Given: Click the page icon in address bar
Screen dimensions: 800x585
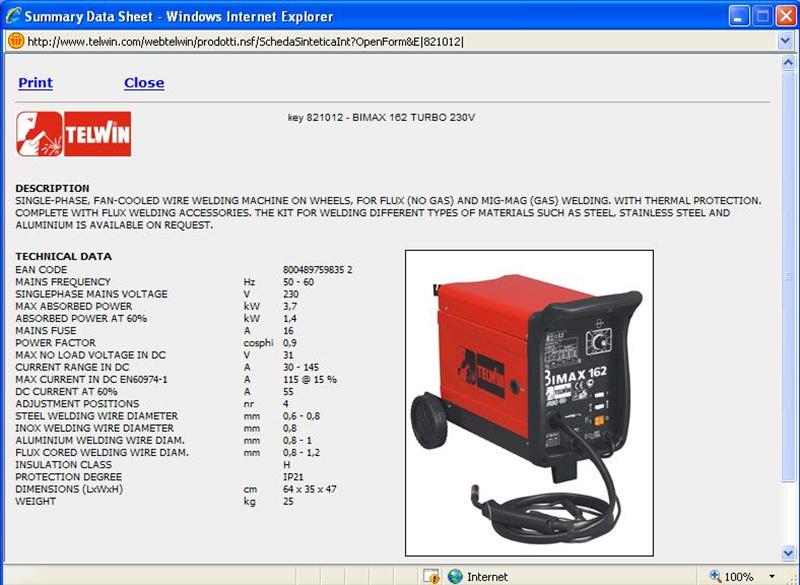Looking at the screenshot, I should tap(16, 41).
